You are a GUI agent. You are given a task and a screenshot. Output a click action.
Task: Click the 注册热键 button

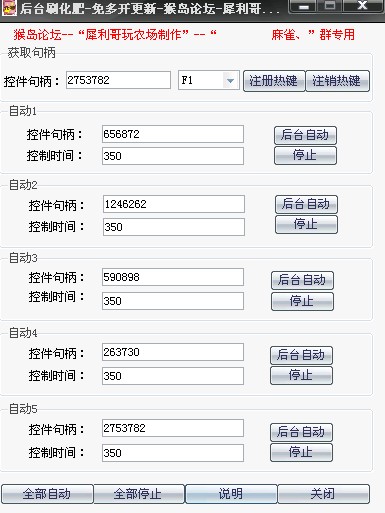[274, 81]
